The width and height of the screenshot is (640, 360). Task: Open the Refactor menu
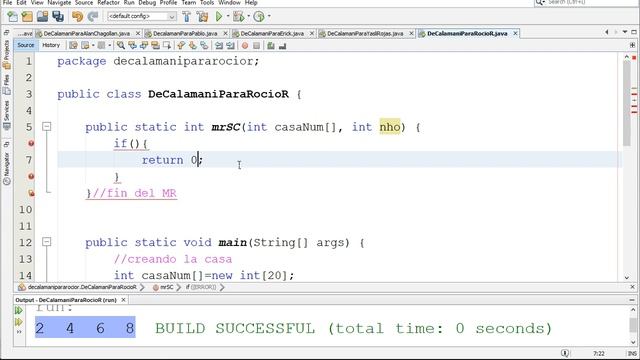point(108,2)
